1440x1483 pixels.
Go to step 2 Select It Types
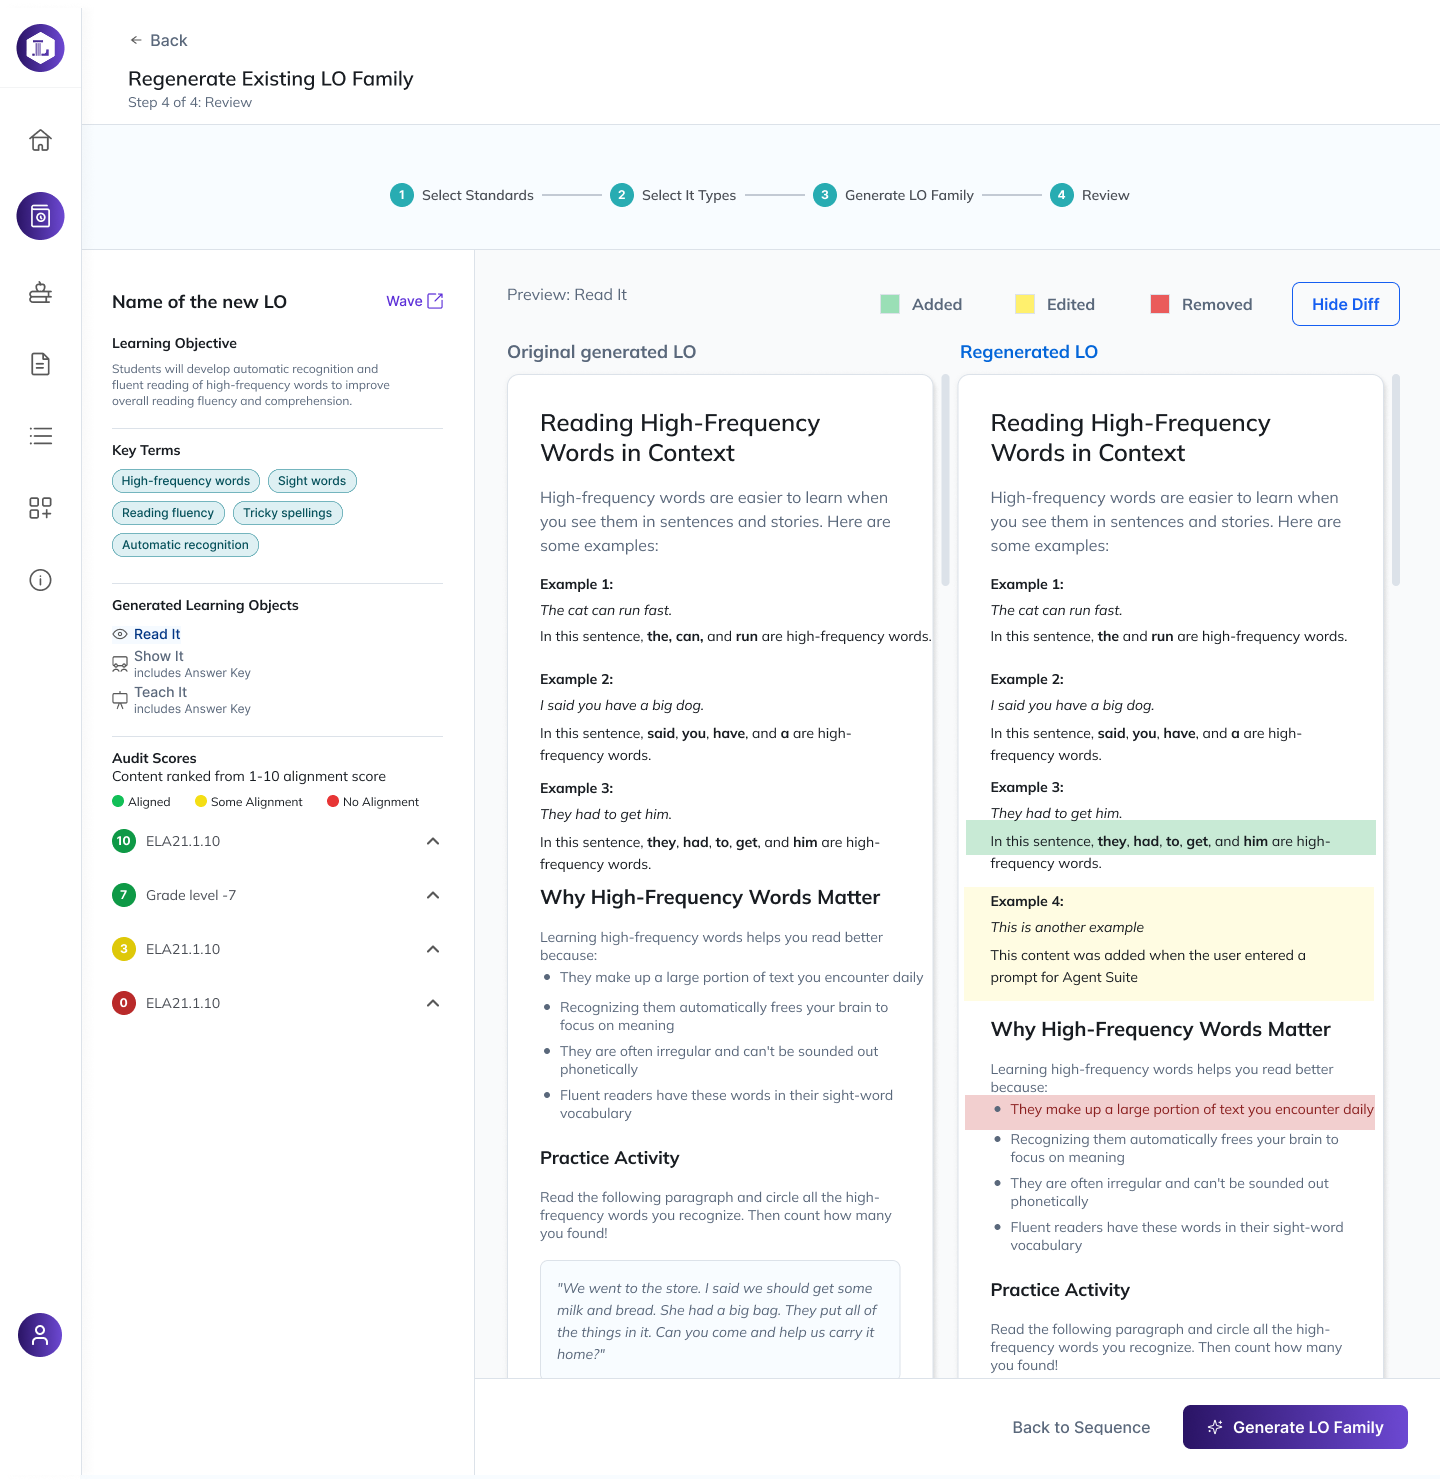click(673, 195)
